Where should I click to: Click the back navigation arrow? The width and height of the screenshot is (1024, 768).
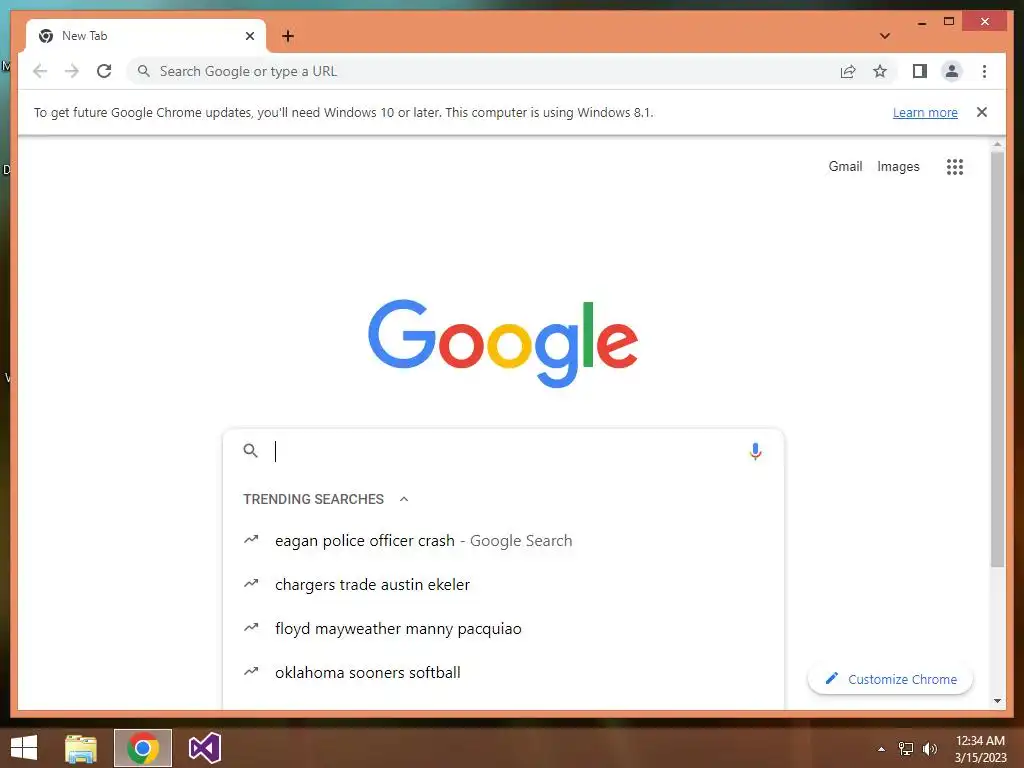[x=40, y=71]
